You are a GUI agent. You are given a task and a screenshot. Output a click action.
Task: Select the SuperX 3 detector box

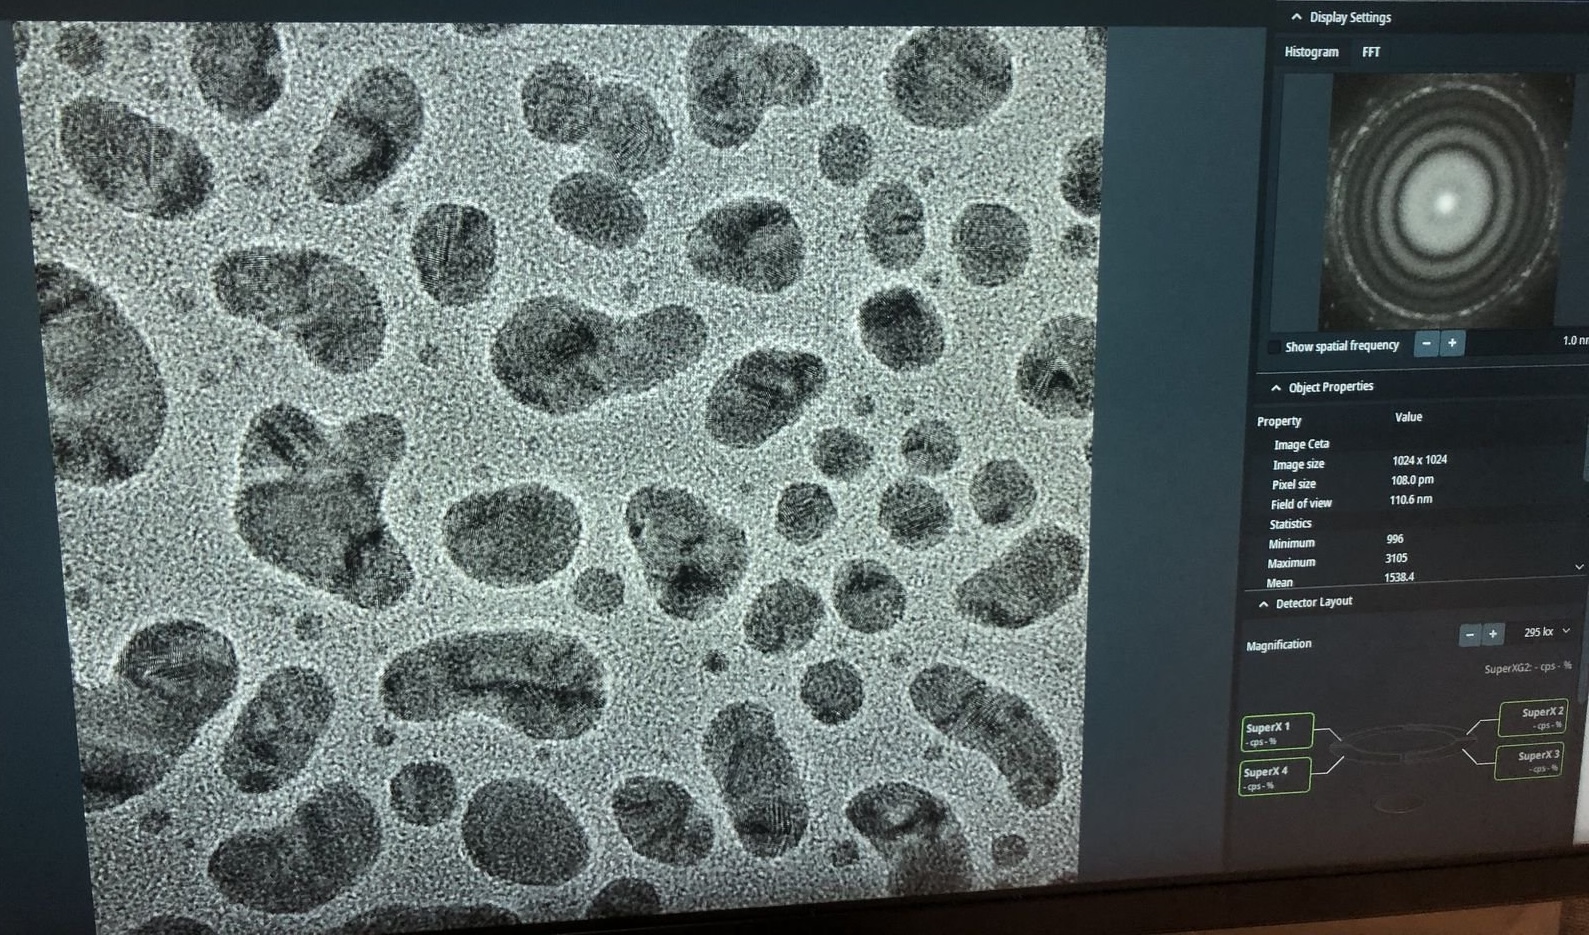coord(1530,760)
